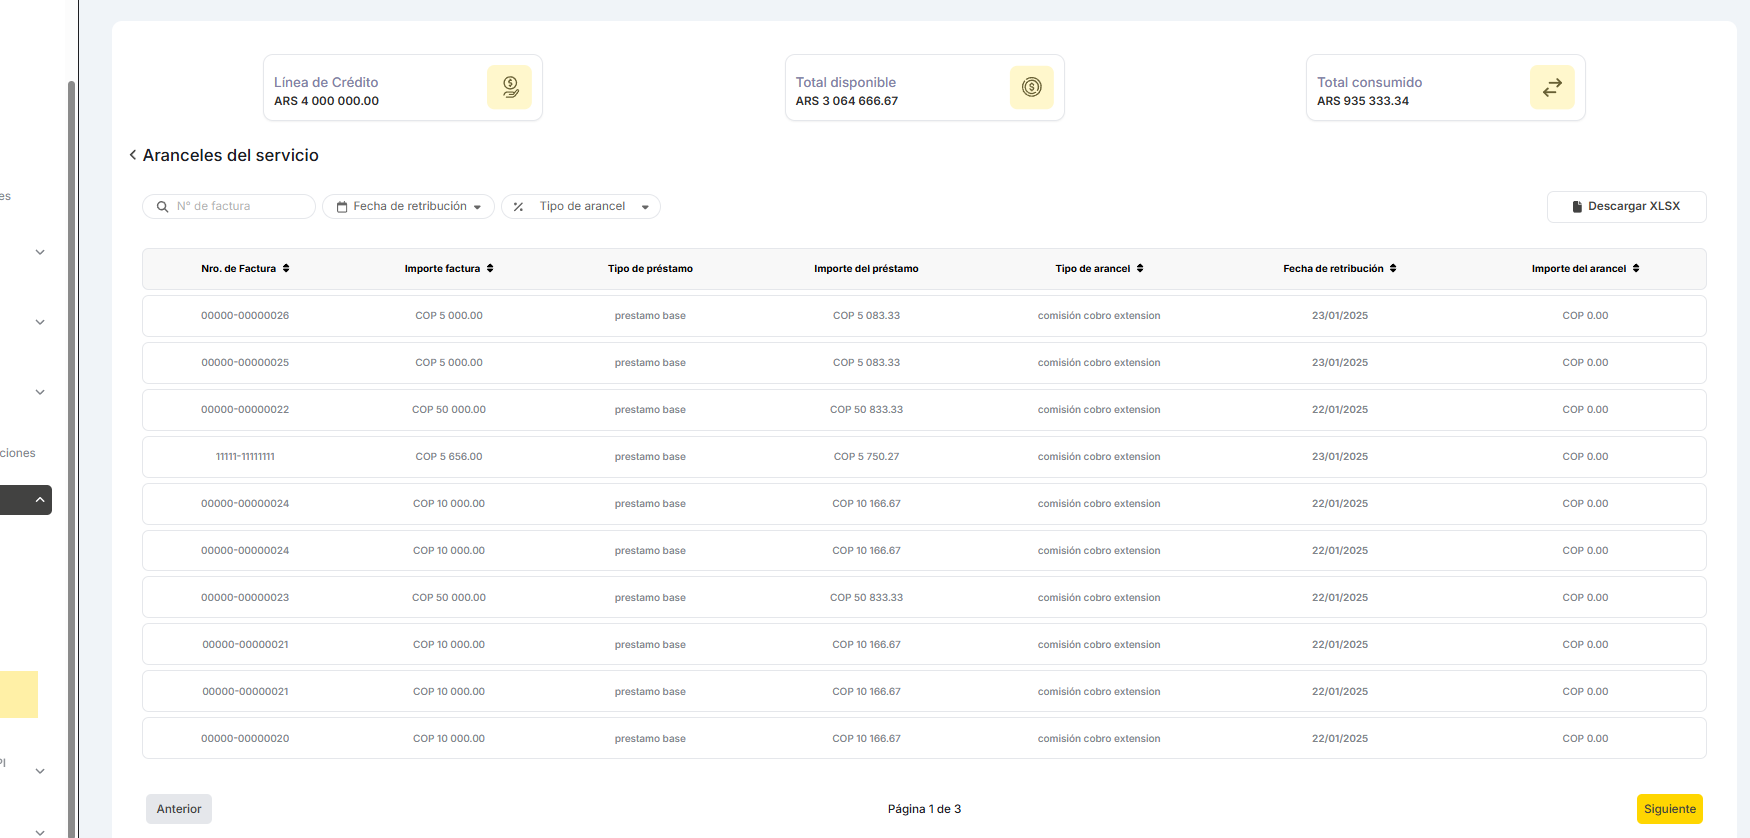The image size is (1750, 838).
Task: Expand the first collapsed sidebar section
Action: tap(40, 252)
